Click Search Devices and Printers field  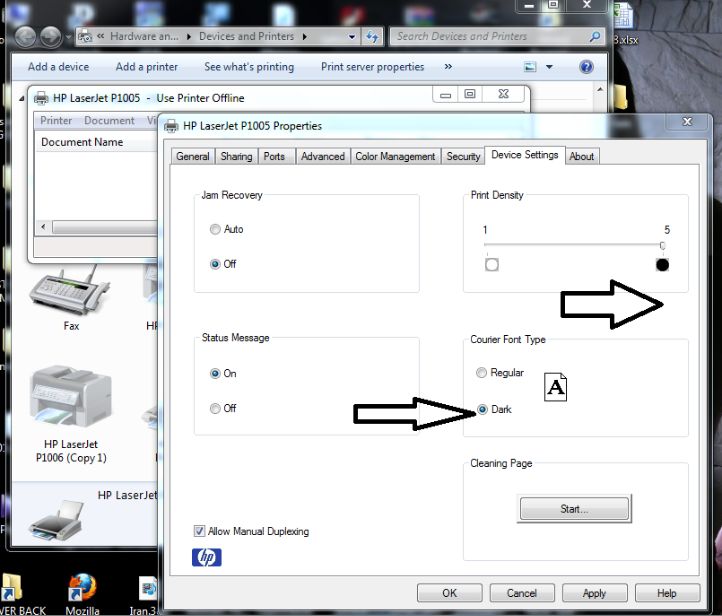(x=496, y=36)
